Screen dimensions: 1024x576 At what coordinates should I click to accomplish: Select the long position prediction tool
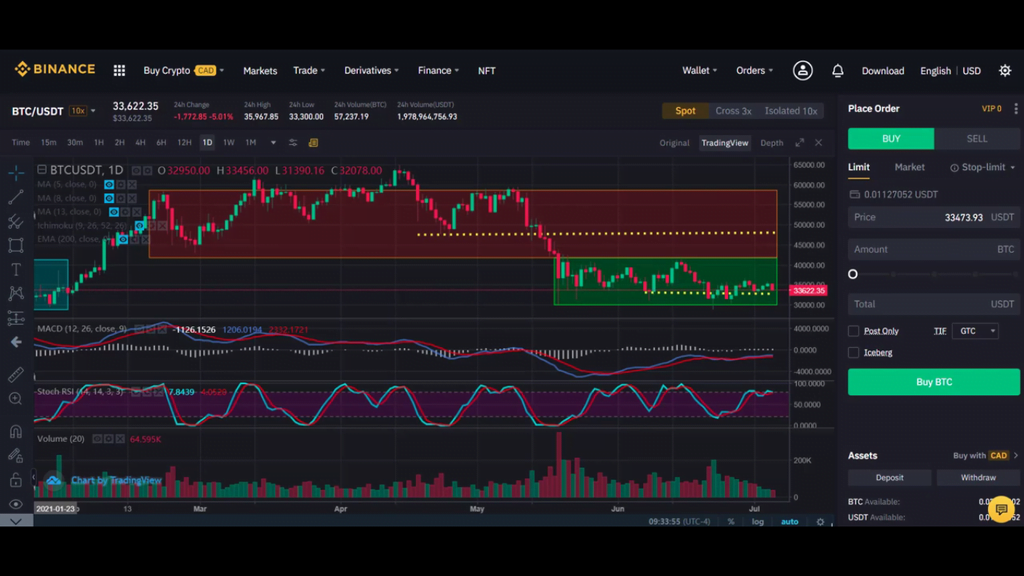coord(16,317)
